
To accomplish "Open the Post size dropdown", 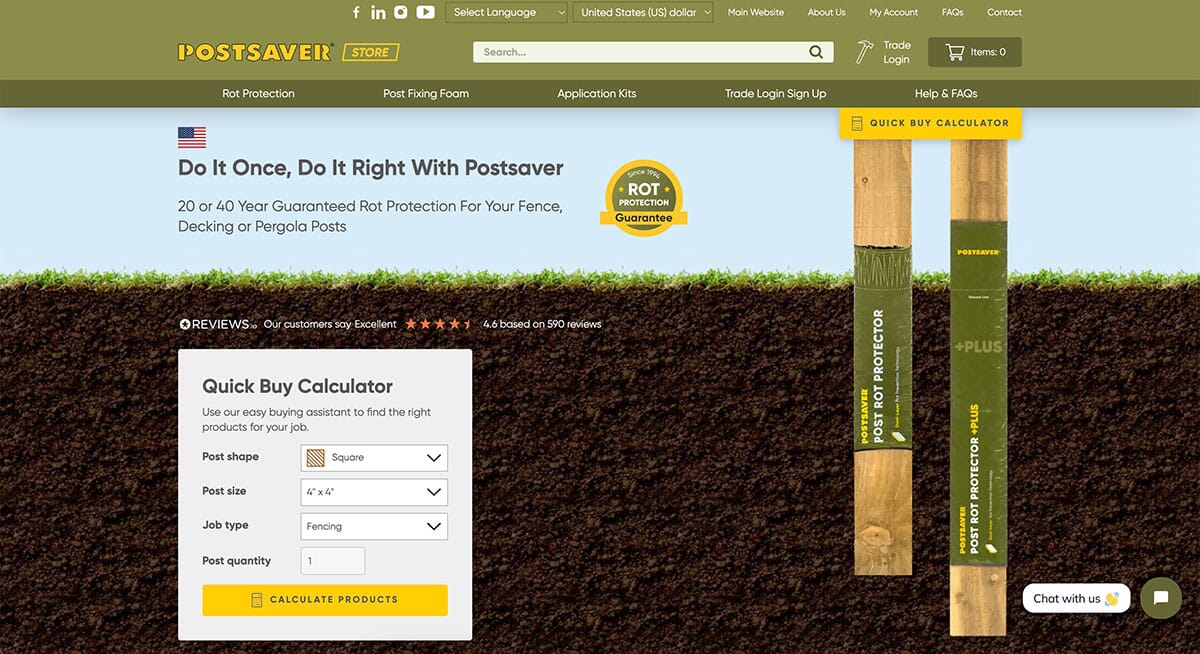I will pos(373,491).
